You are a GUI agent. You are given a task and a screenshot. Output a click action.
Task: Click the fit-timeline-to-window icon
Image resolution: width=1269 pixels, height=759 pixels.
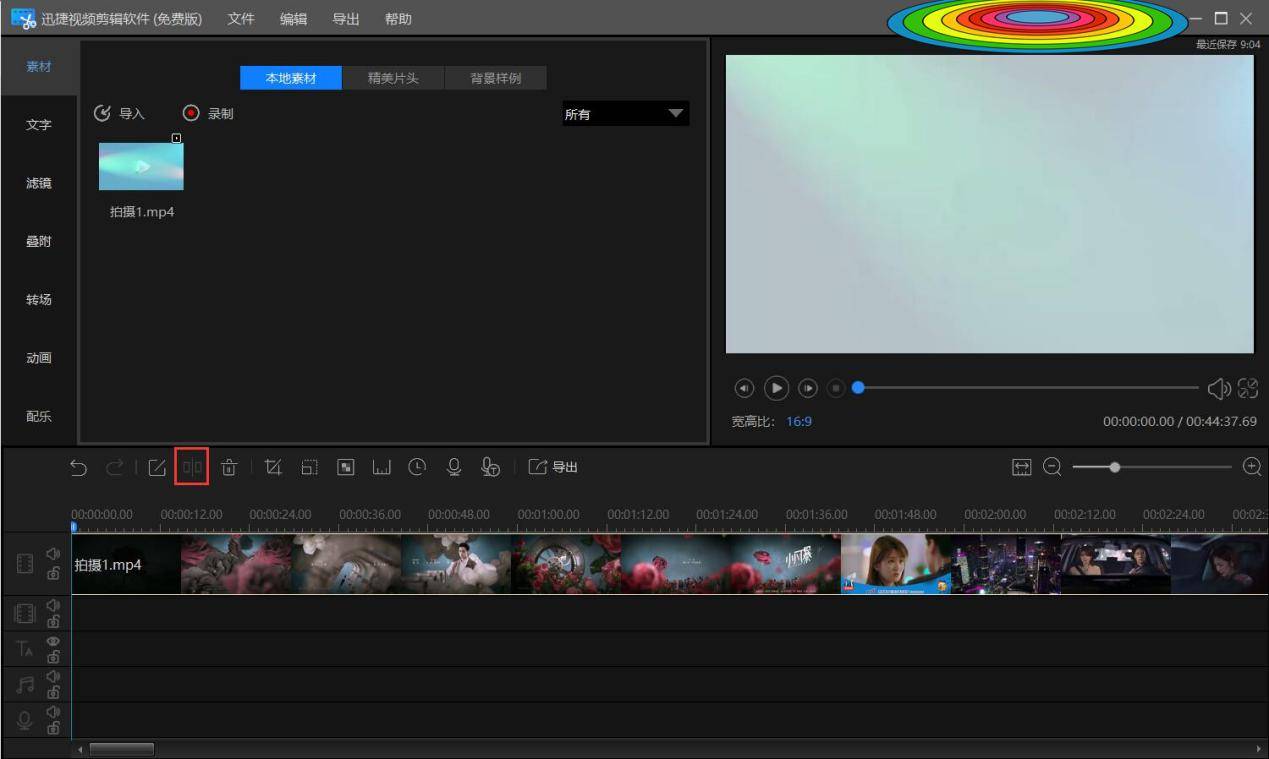[x=1021, y=467]
